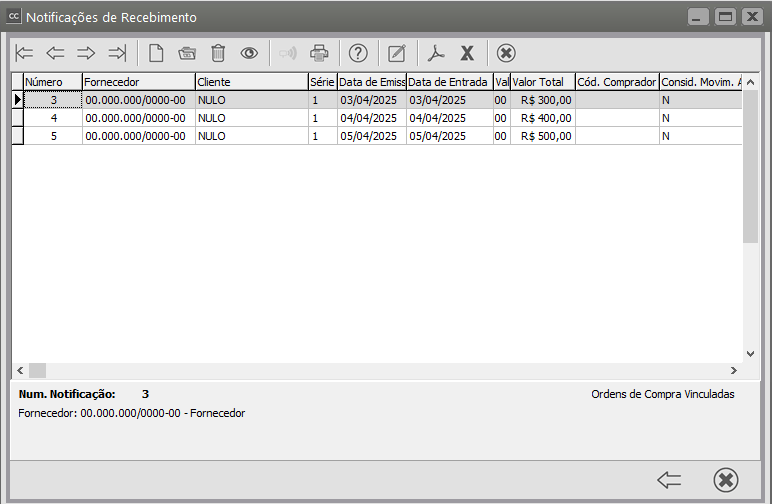Image resolution: width=772 pixels, height=504 pixels.
Task: Select the row with value R$ 500,00
Action: [x=545, y=136]
